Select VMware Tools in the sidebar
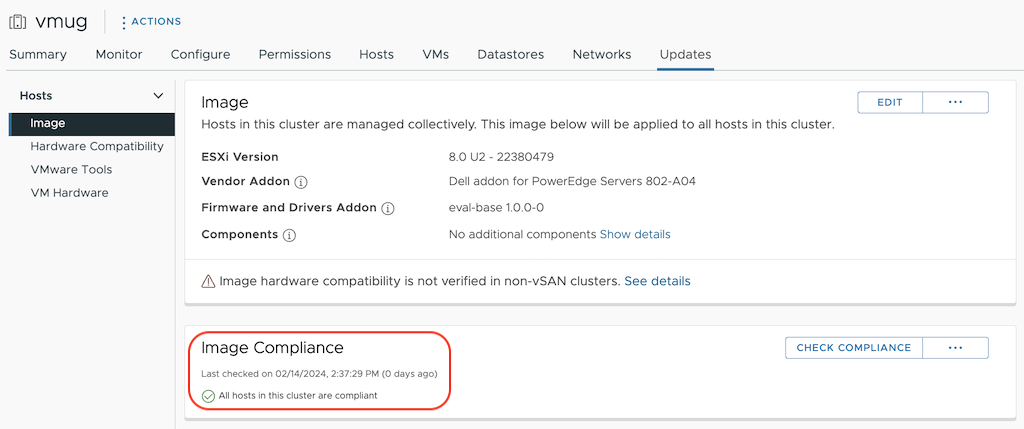Screen dimensions: 1024x429 click(x=71, y=170)
